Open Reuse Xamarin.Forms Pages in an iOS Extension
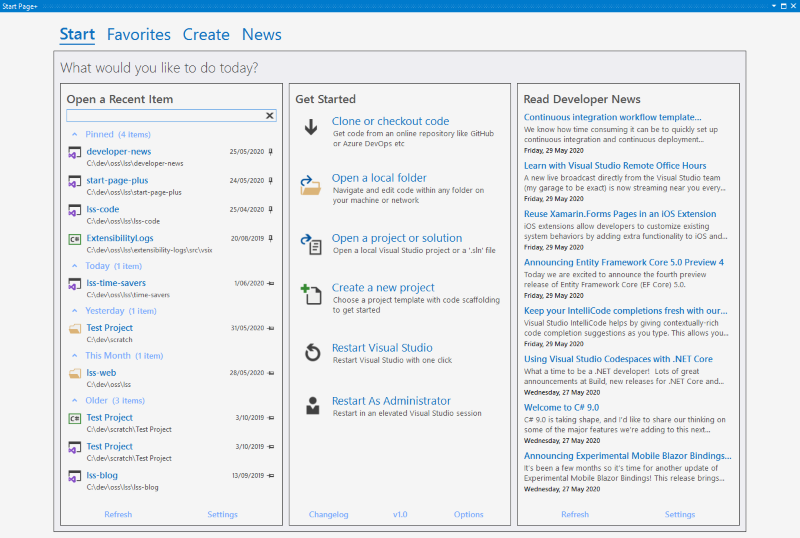The image size is (800, 538). coord(620,214)
